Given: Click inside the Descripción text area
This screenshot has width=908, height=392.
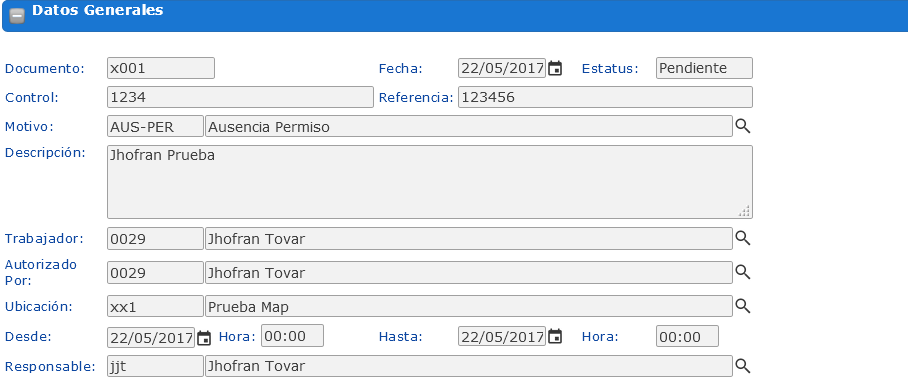Looking at the screenshot, I should 430,182.
